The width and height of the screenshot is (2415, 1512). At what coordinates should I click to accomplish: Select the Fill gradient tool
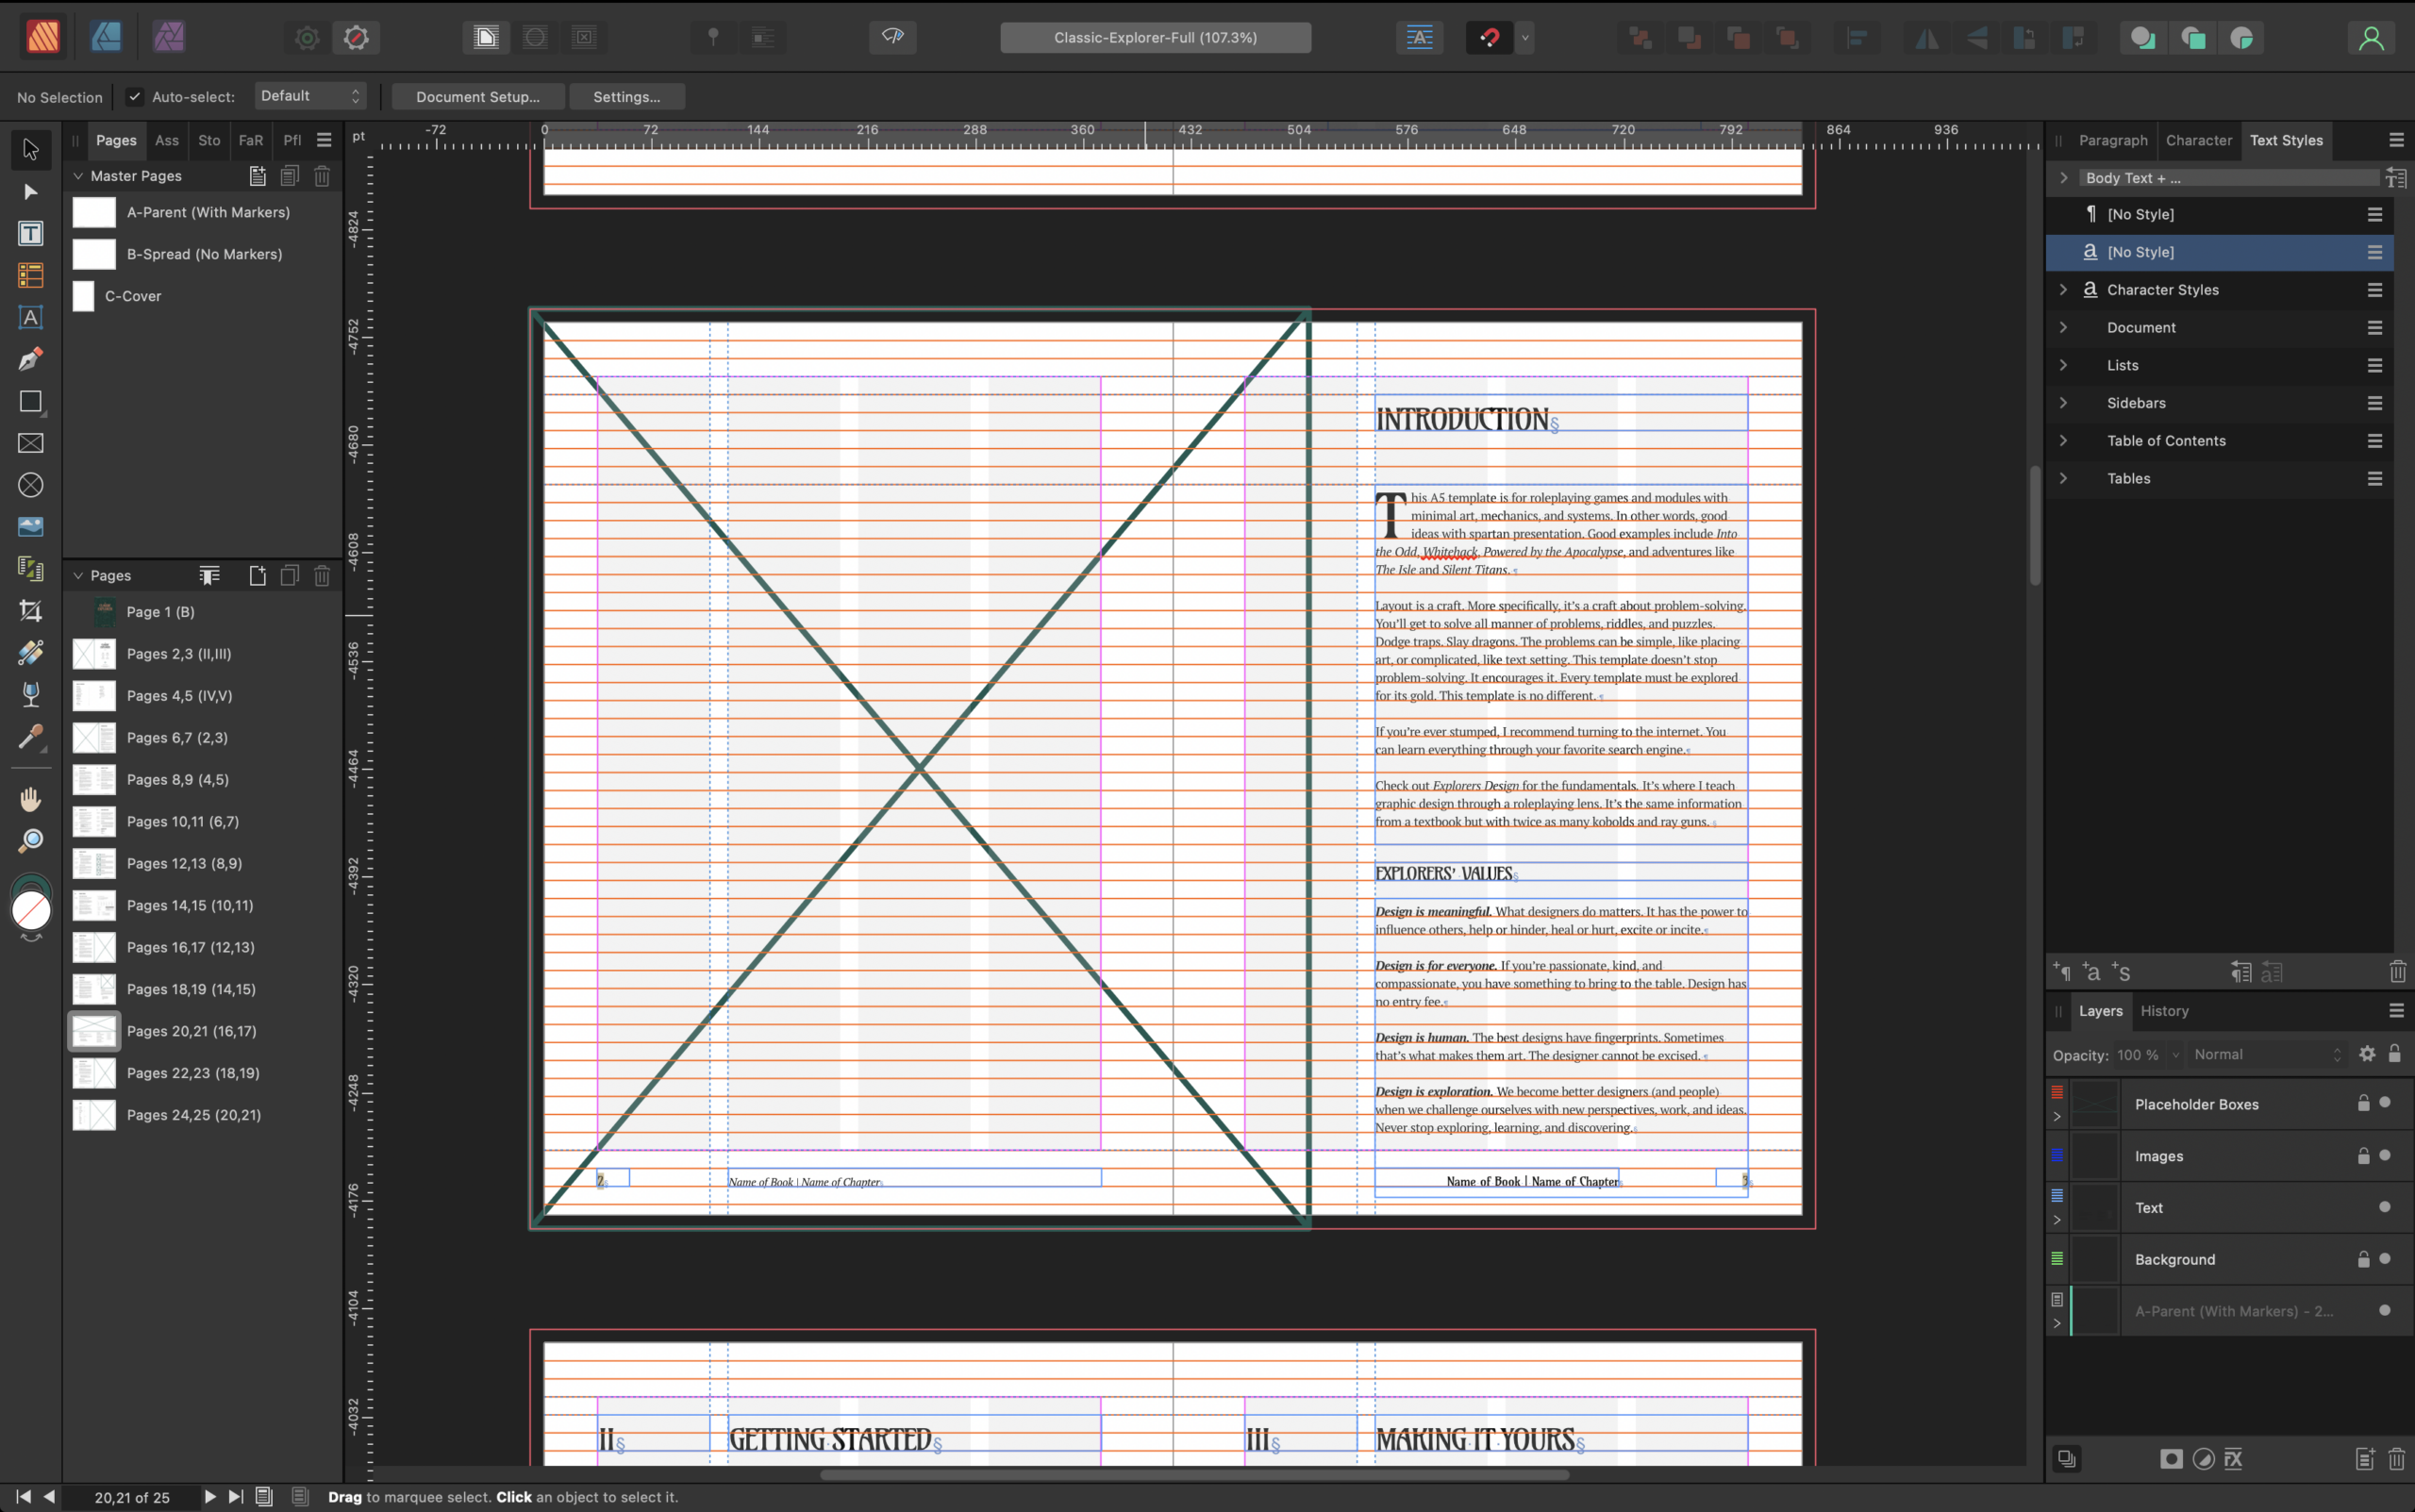tap(30, 652)
